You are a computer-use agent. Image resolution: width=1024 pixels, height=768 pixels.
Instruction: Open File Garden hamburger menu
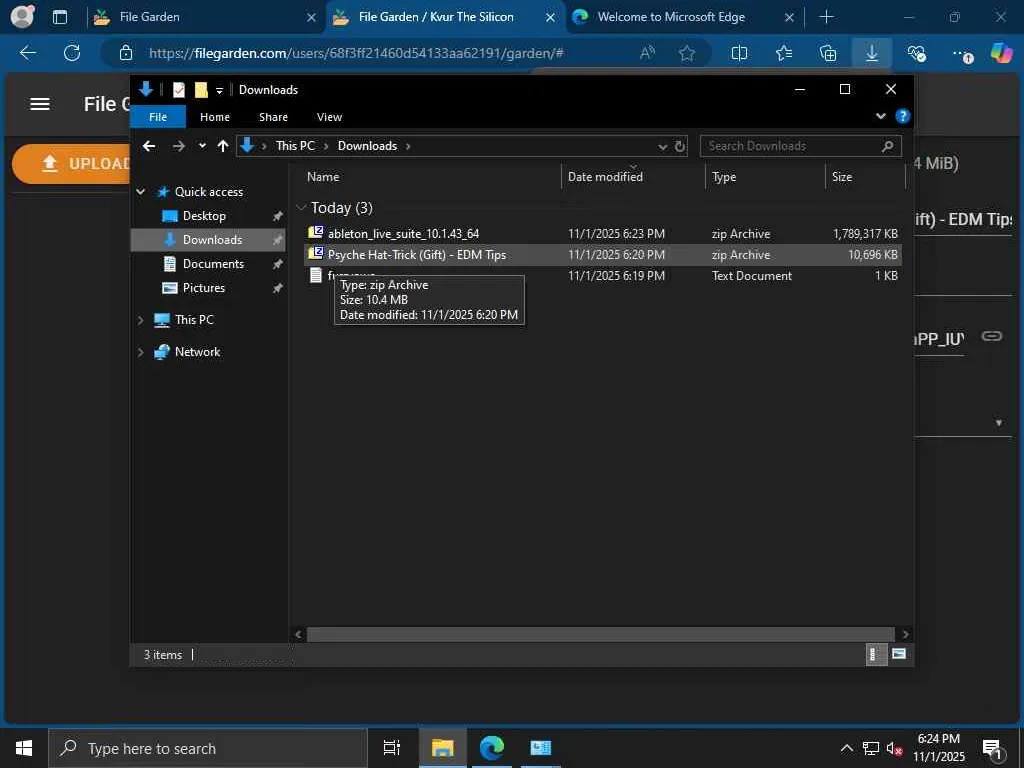[40, 104]
